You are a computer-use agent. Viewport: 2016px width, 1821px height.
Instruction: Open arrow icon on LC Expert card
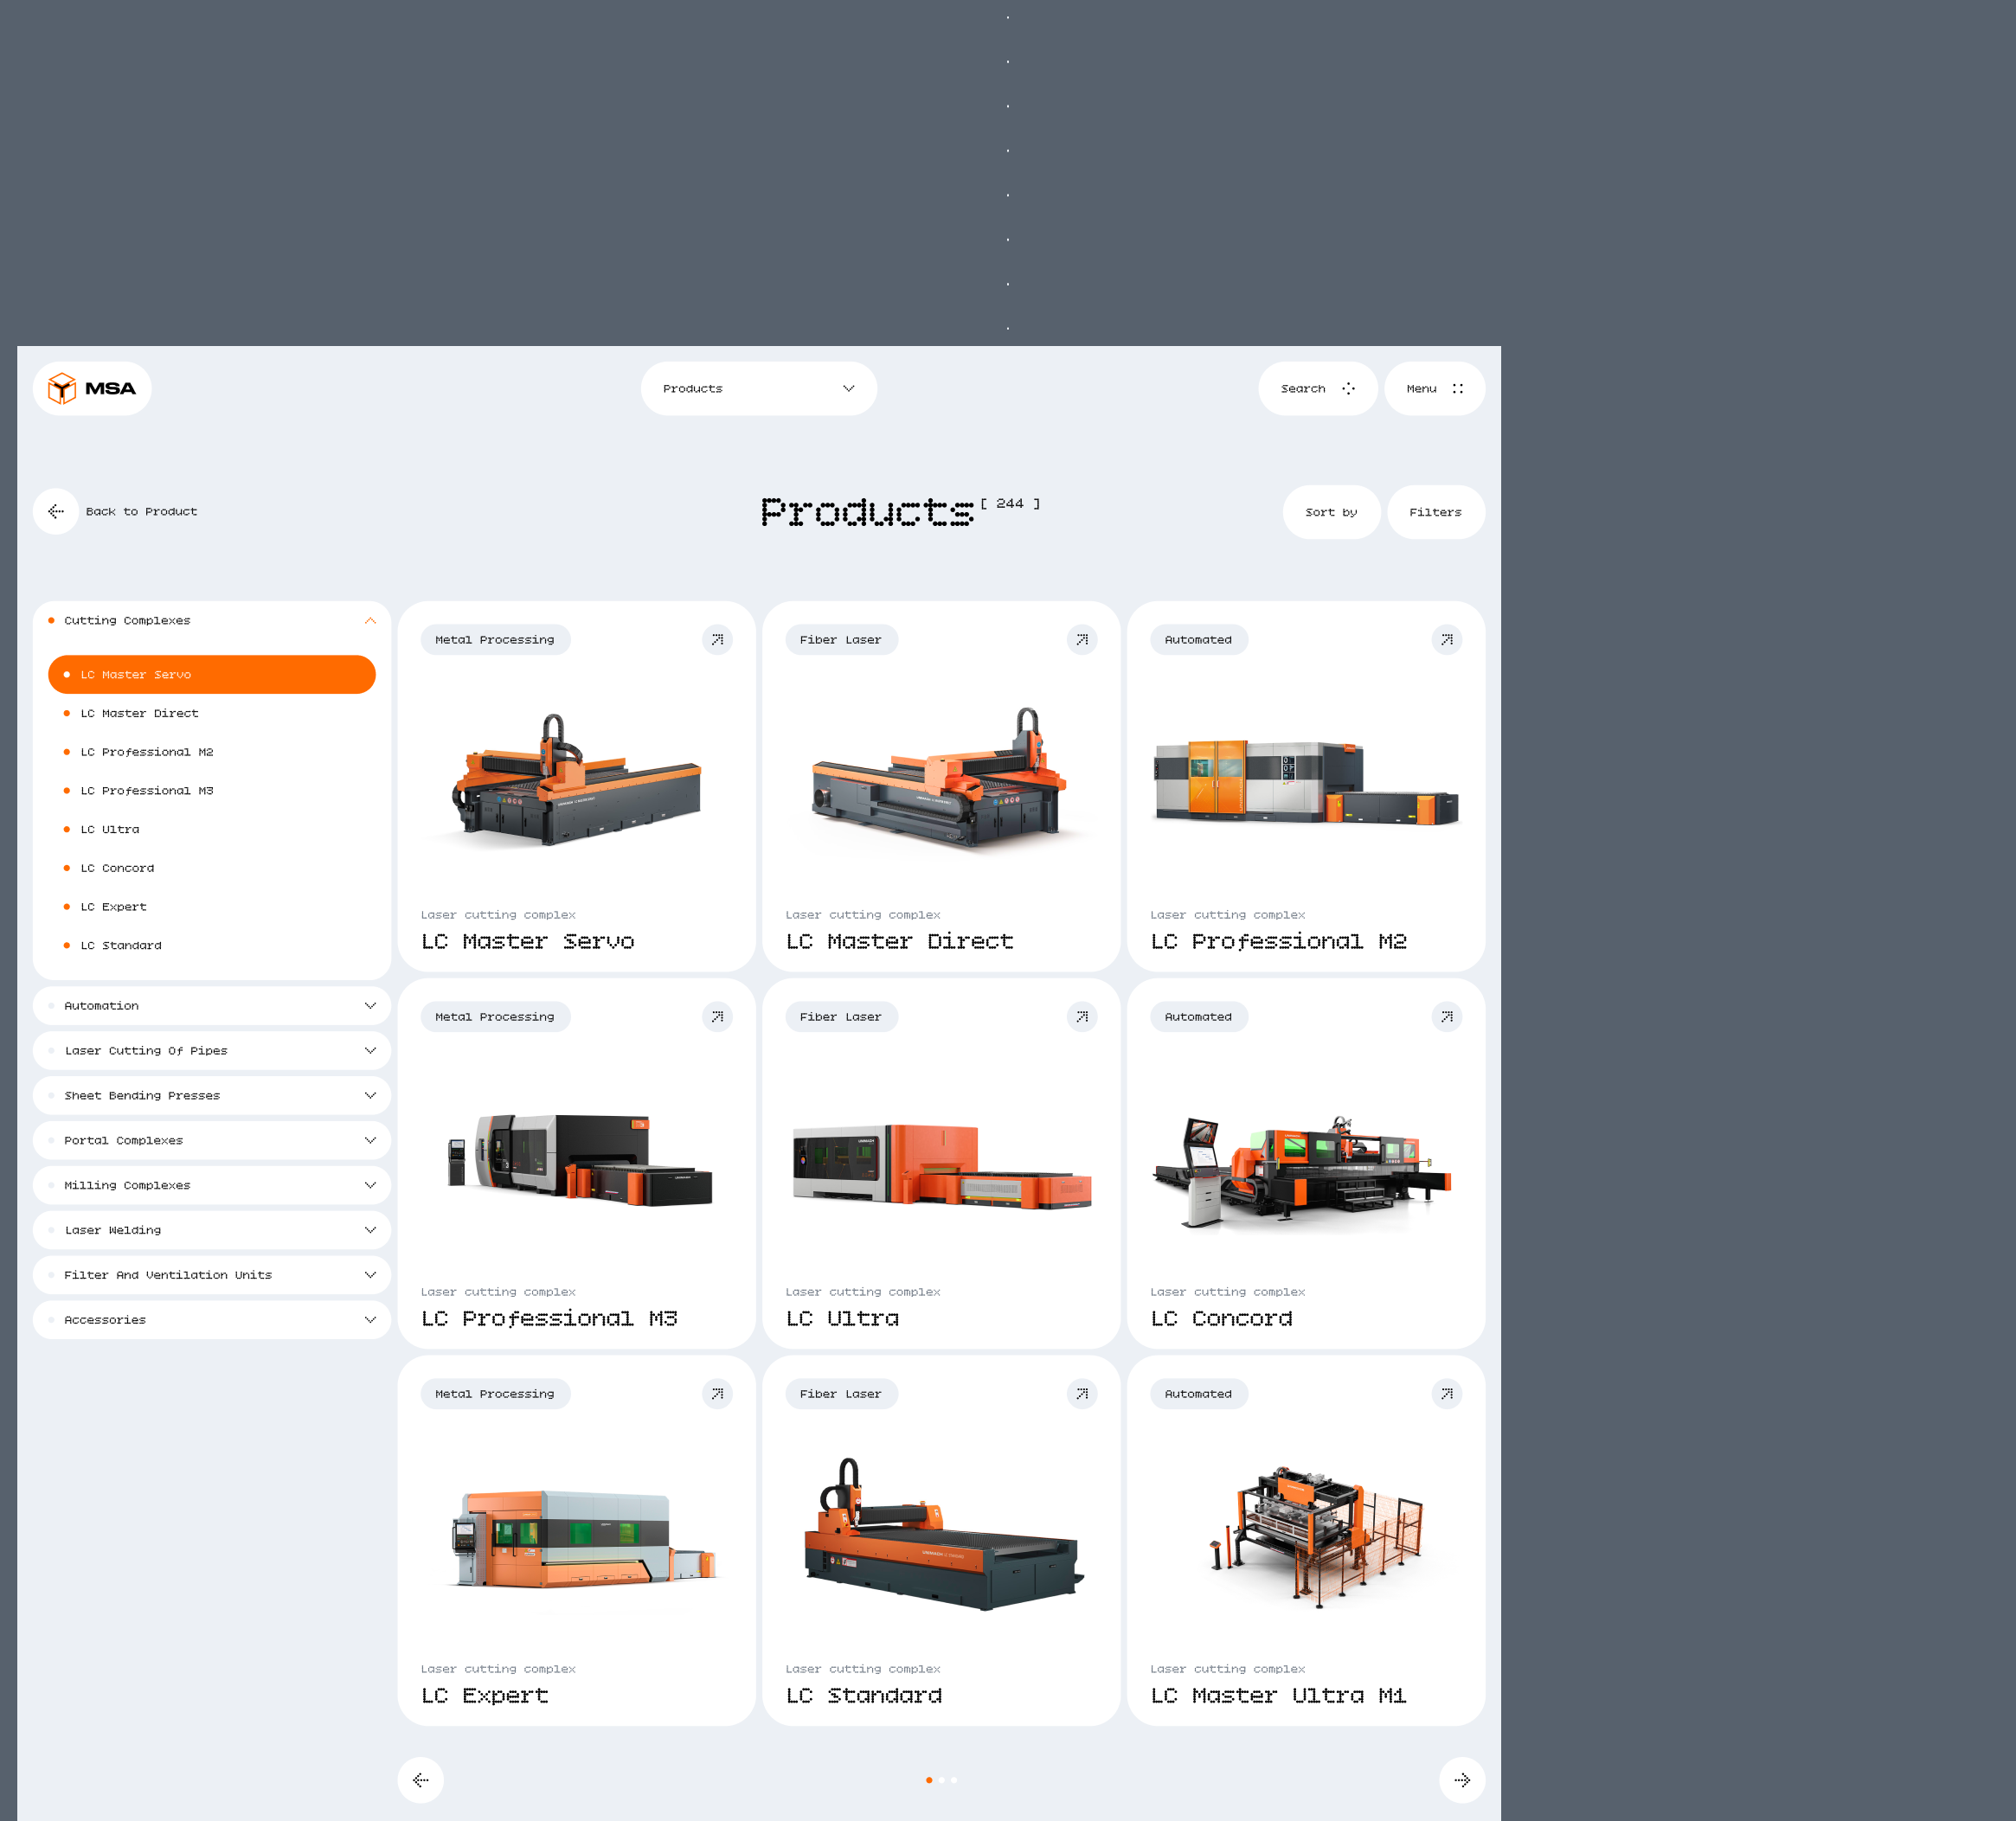pos(717,1394)
